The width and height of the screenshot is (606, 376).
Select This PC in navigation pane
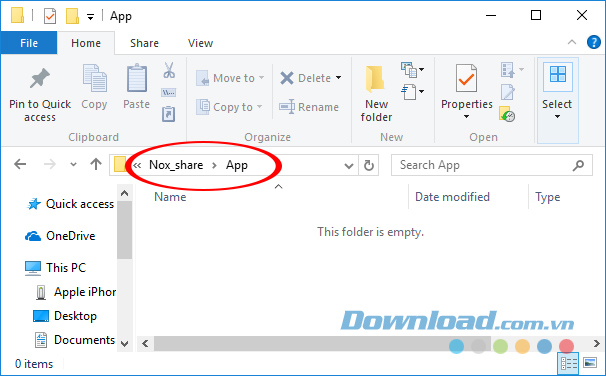55,267
